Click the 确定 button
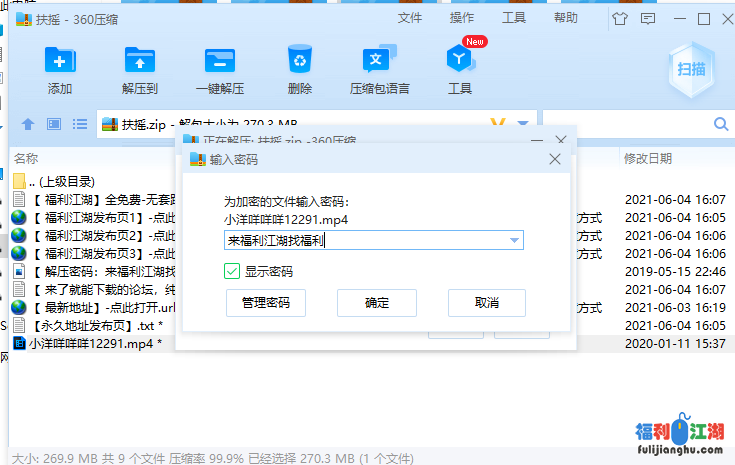 [377, 303]
